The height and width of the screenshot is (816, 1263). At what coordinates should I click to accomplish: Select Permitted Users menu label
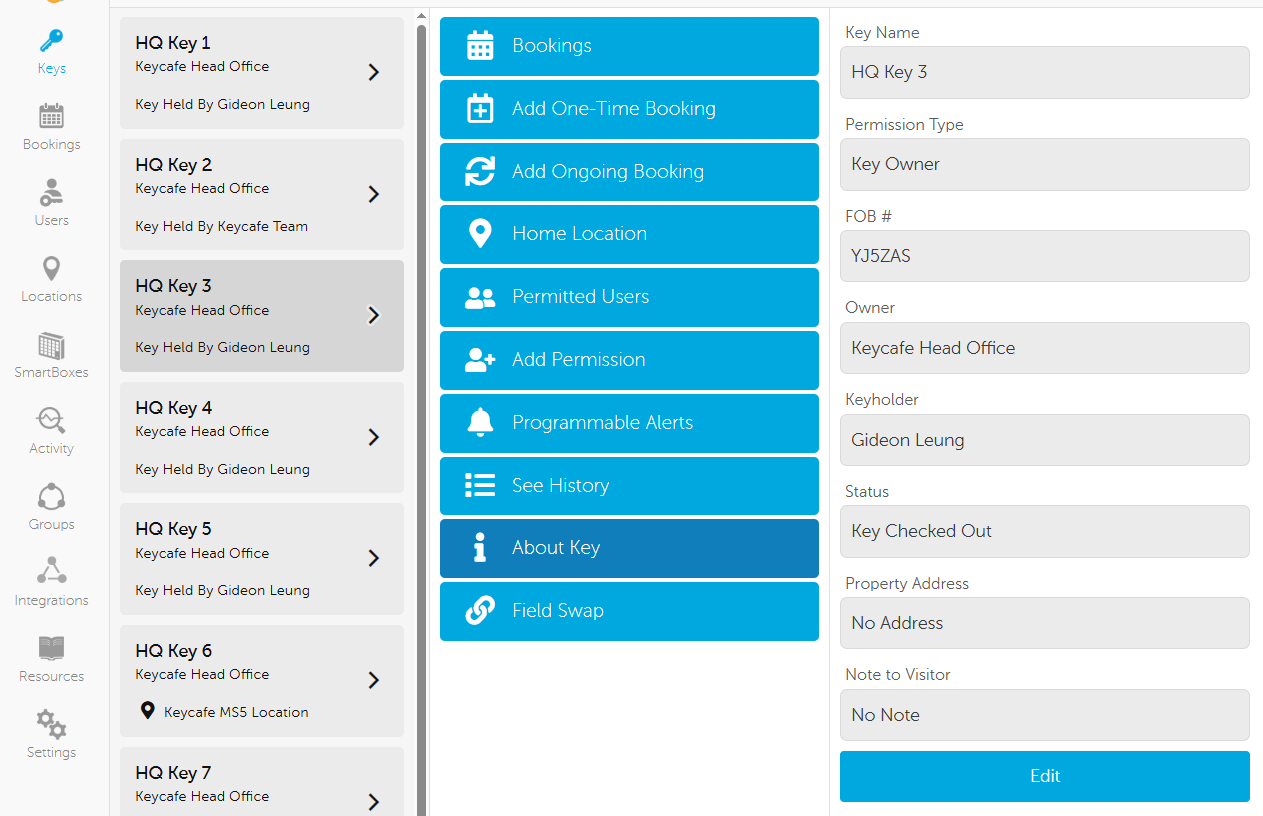[580, 297]
